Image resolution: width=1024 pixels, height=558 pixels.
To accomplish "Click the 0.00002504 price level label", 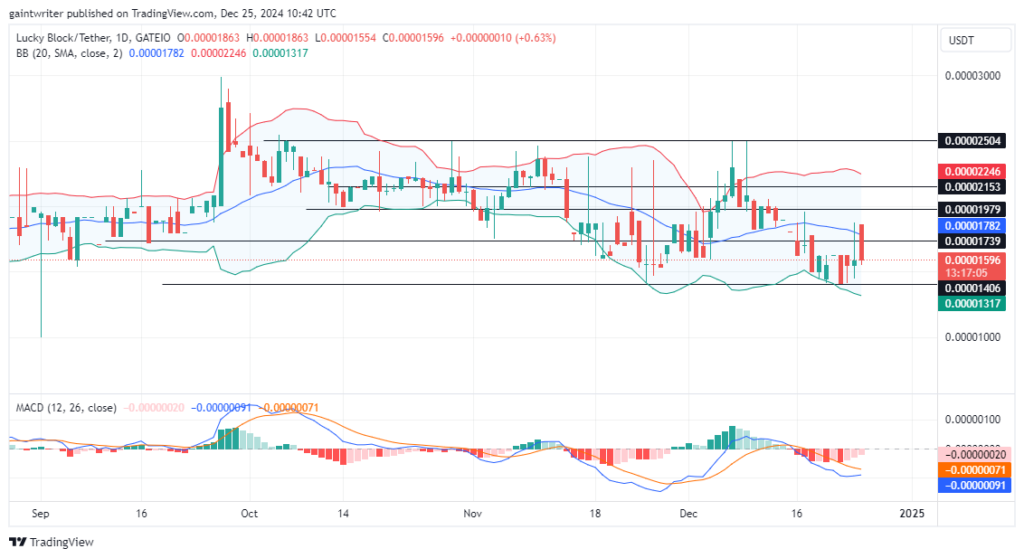I will [x=972, y=140].
